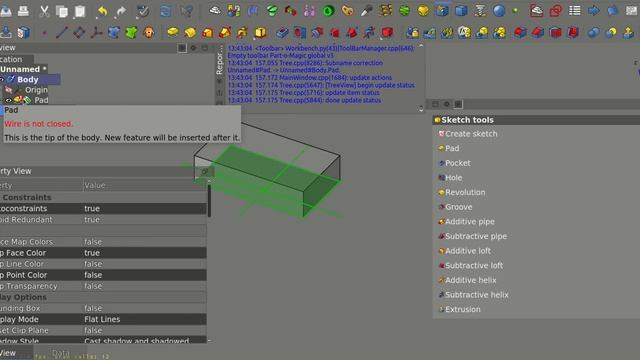Click the Redo arrow

click(121, 11)
